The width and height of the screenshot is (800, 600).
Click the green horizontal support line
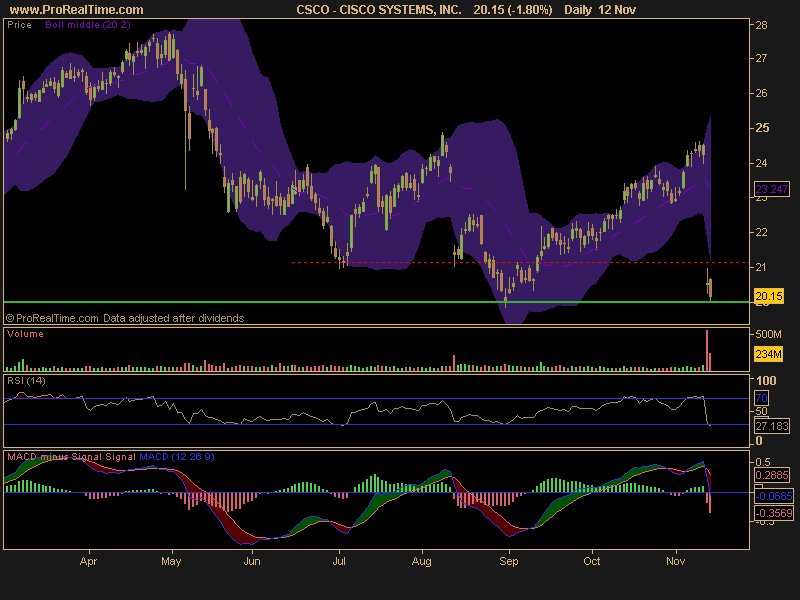click(x=377, y=302)
